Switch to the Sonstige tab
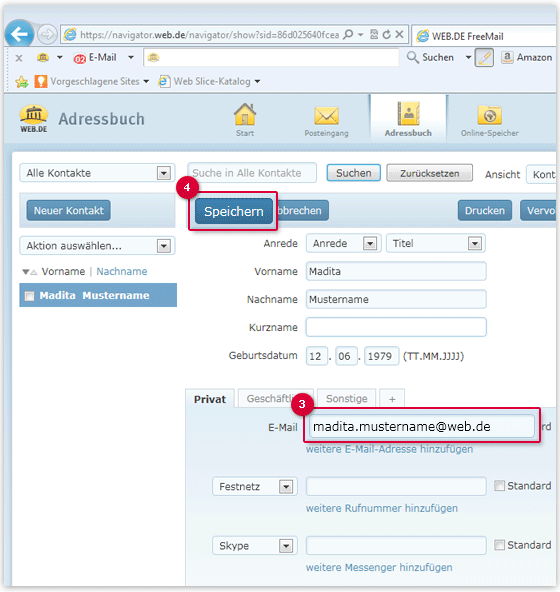560x592 pixels. (346, 399)
